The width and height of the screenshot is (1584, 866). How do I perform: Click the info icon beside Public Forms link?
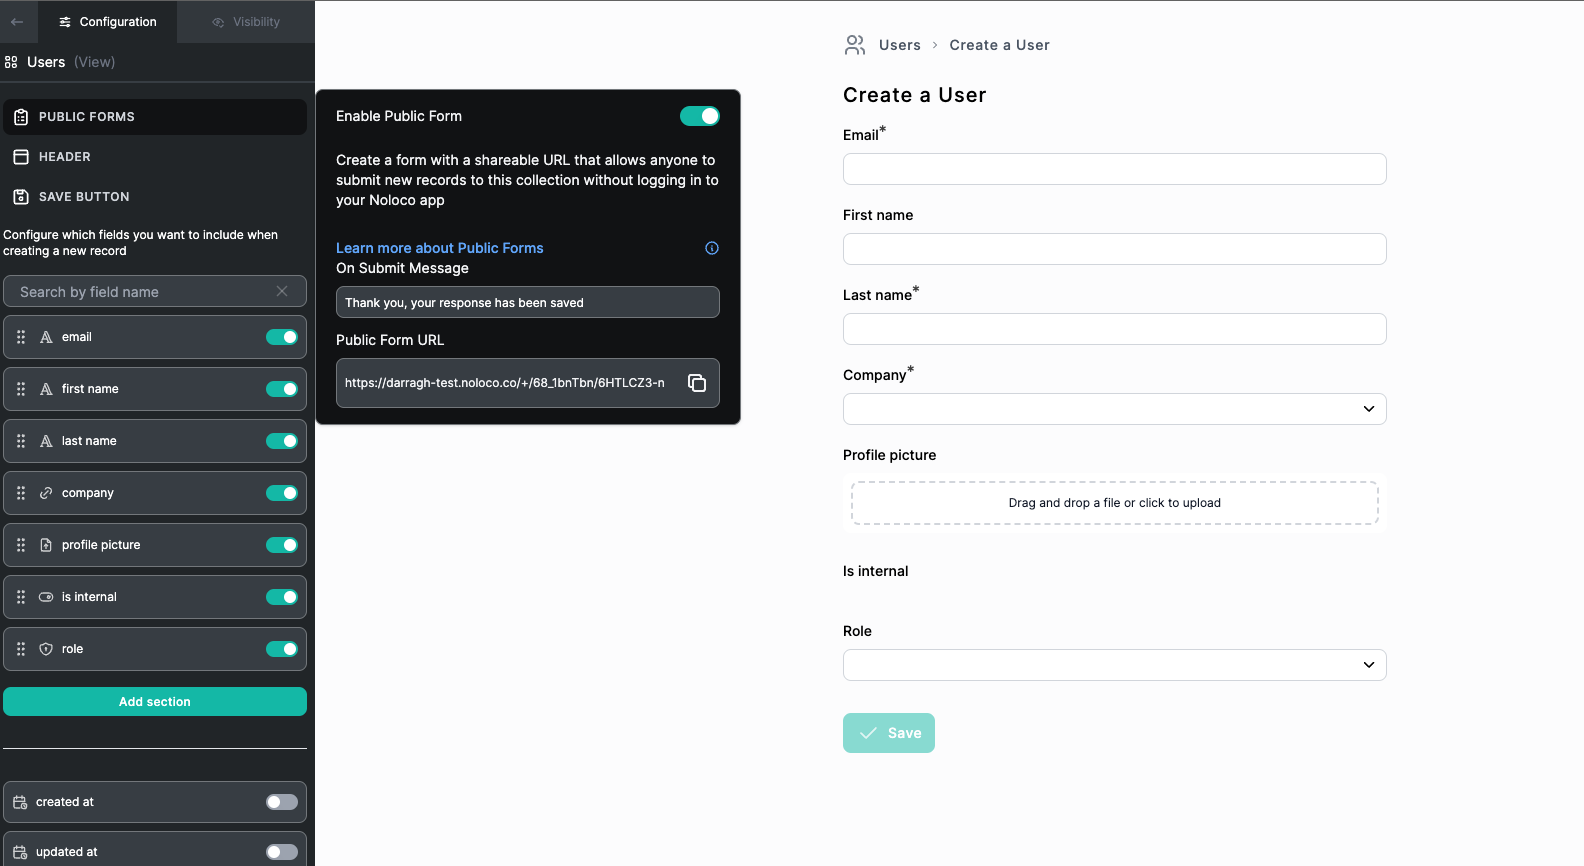pyautogui.click(x=712, y=248)
